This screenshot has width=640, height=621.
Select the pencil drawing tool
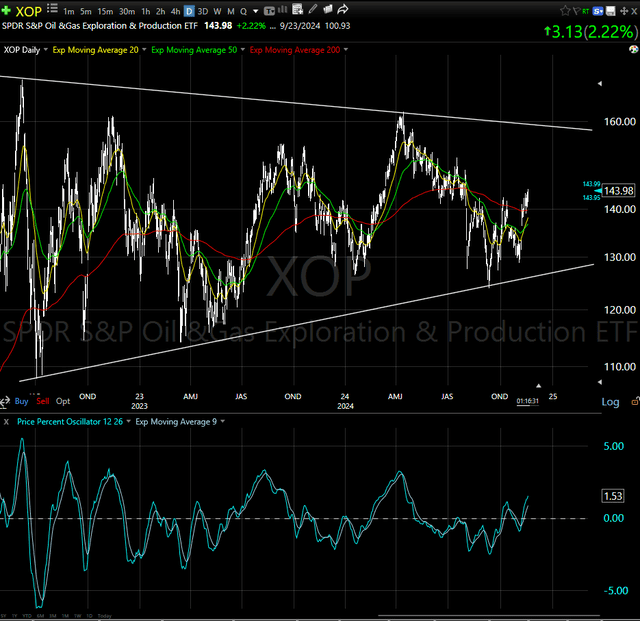pos(313,9)
